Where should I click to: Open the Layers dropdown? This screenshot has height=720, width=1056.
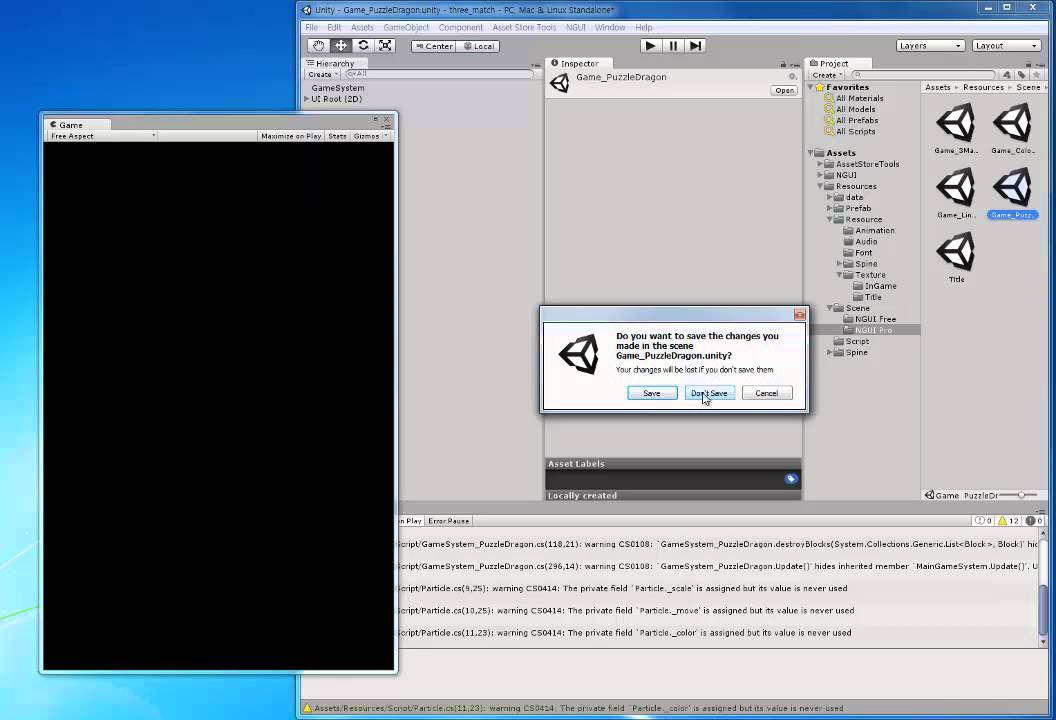pyautogui.click(x=930, y=46)
